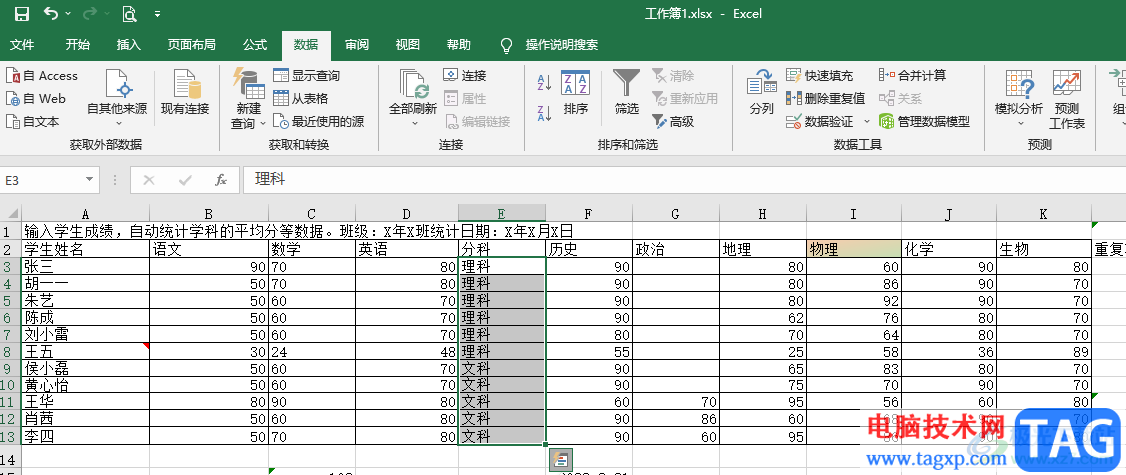Click the 从表格 button
Screen dimensions: 1126x475
coord(301,98)
